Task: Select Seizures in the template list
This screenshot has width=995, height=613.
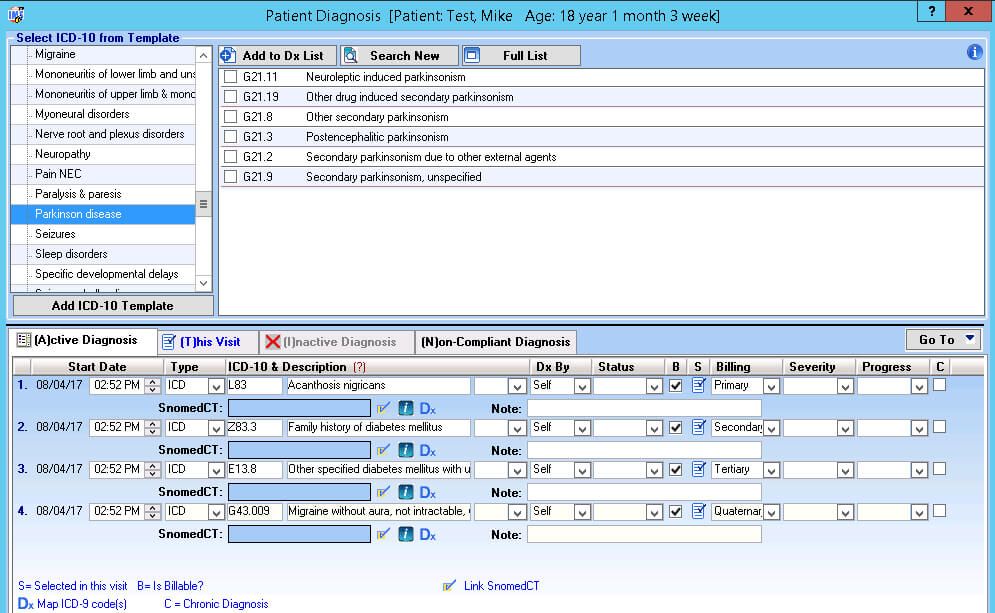Action: coord(56,234)
